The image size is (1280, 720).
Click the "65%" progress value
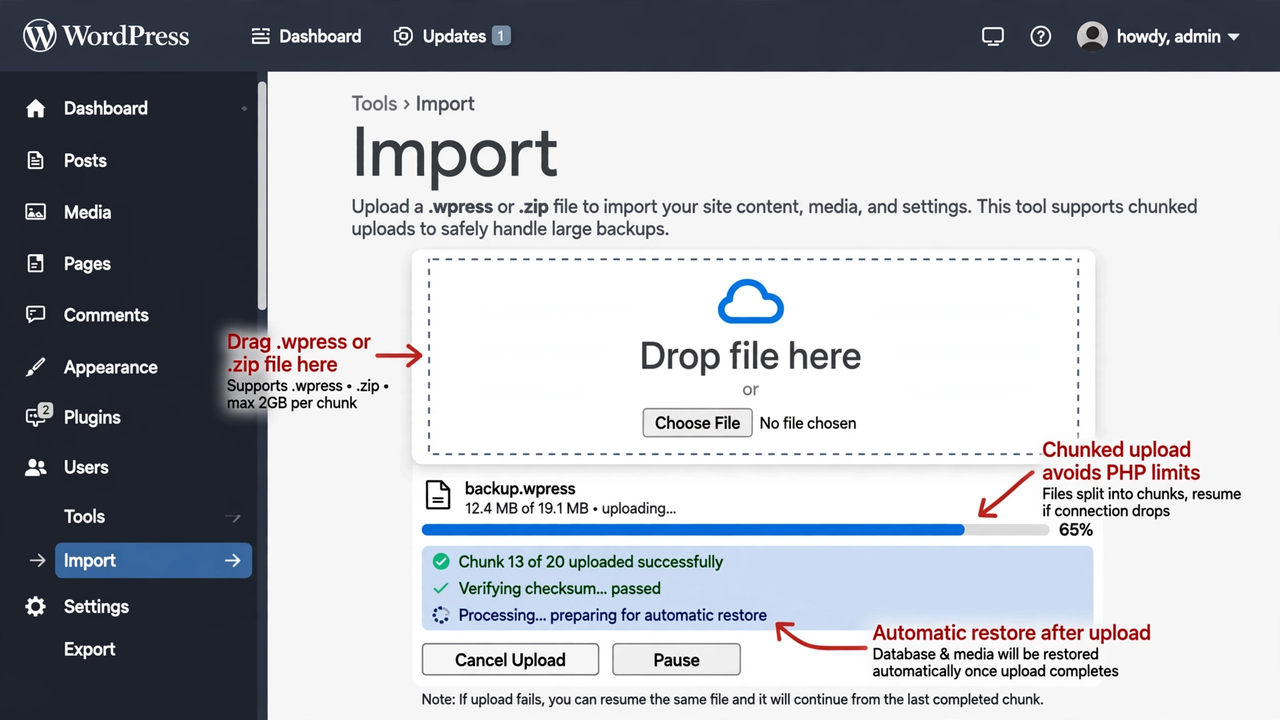coord(1076,530)
